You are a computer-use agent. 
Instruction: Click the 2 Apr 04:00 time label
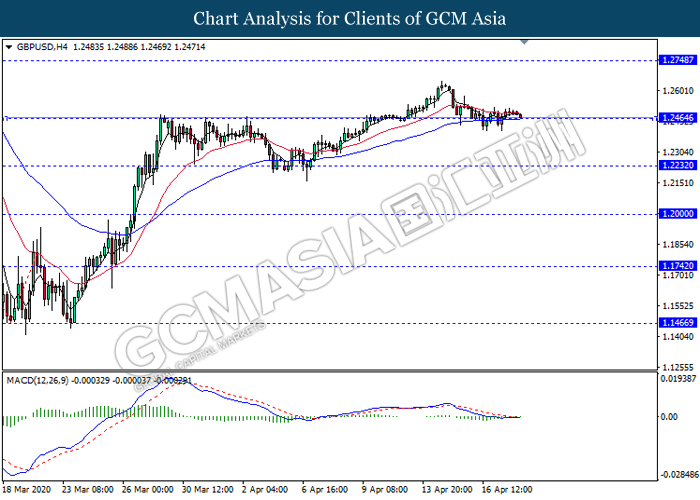[265, 490]
